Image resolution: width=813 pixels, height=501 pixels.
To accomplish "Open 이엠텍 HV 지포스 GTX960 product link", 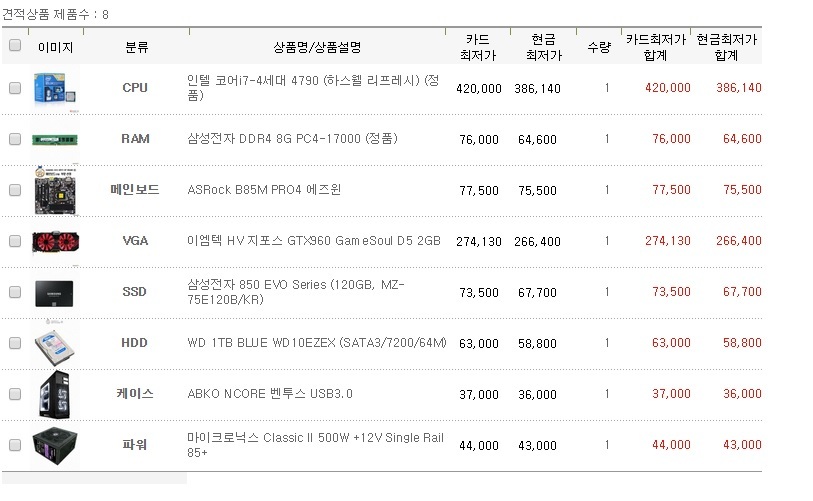I will (313, 241).
